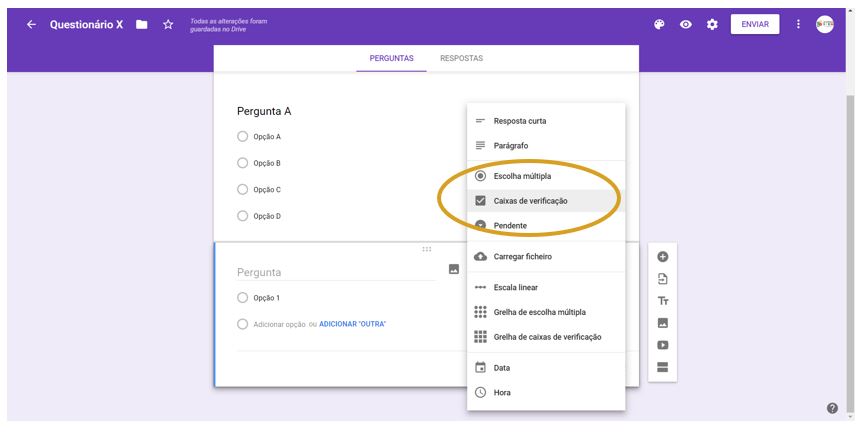Select the Opção C radio button
Image resolution: width=866 pixels, height=432 pixels.
(242, 189)
